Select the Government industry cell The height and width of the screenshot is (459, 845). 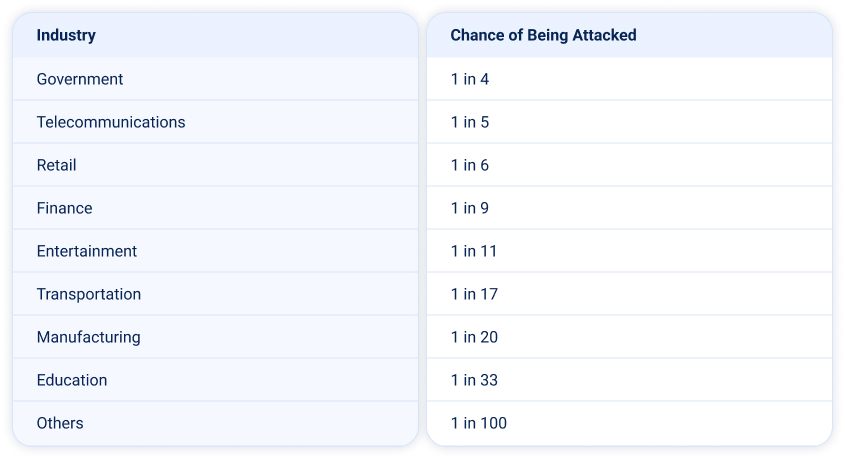(x=80, y=79)
